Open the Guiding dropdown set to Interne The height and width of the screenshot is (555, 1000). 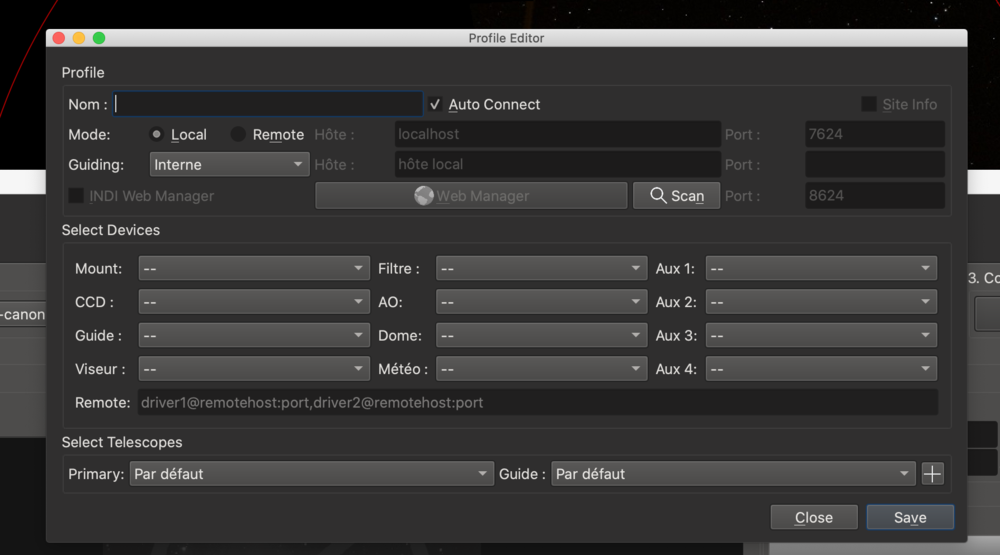tap(229, 164)
